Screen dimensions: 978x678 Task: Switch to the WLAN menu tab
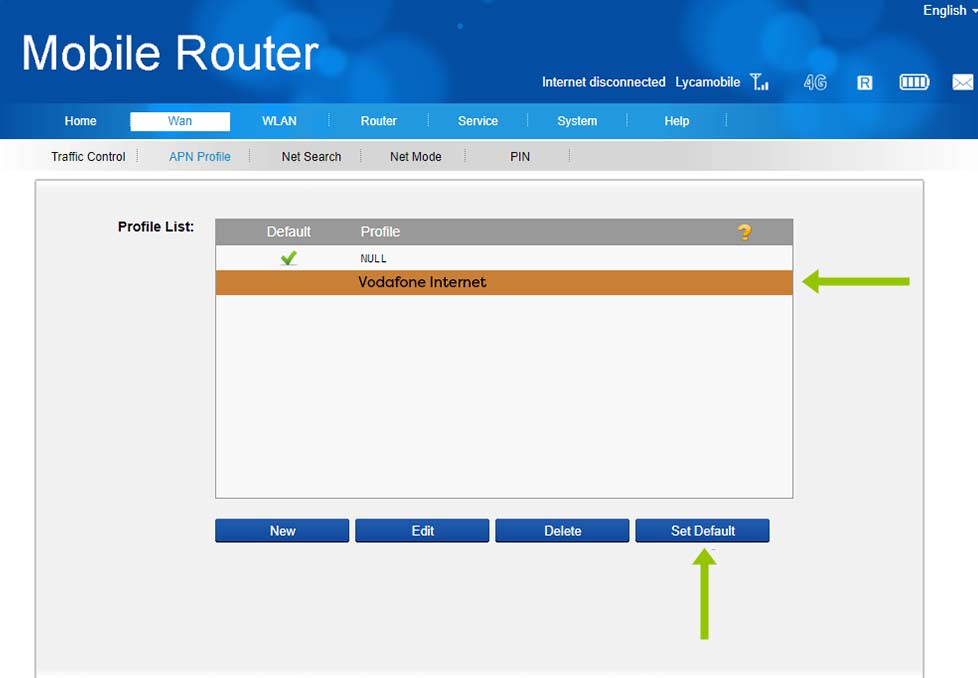click(x=279, y=121)
